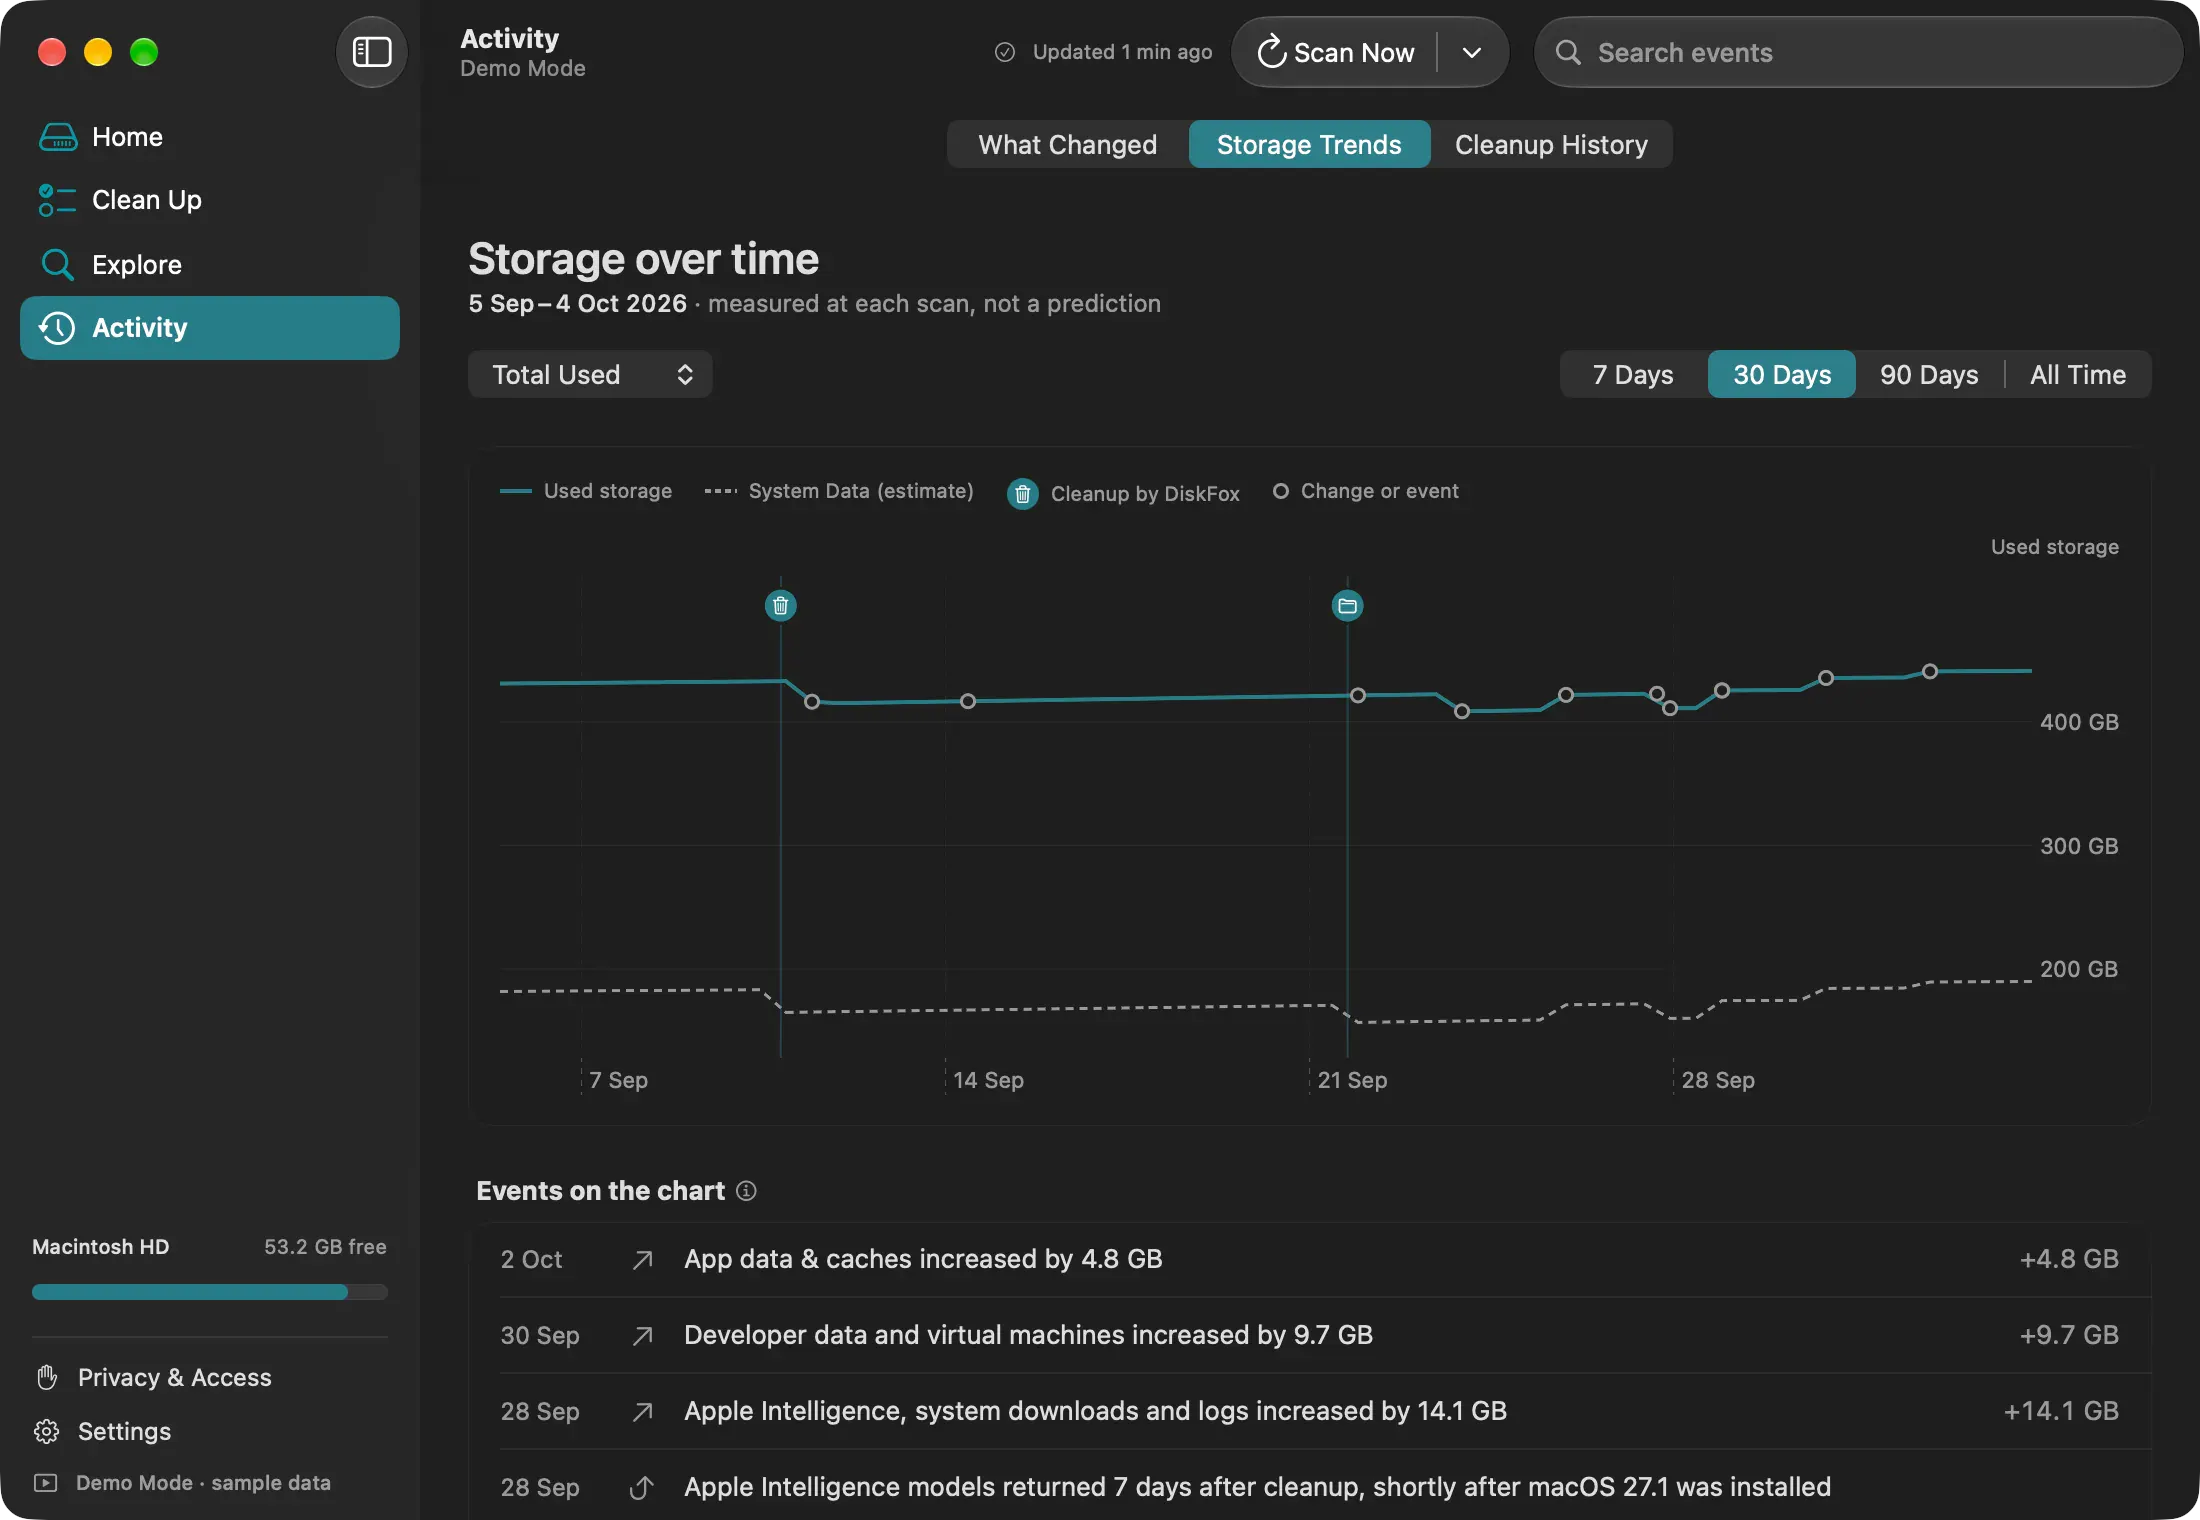Screen dimensions: 2200x1520
Task: Open the Home sidebar item
Action: (x=210, y=137)
